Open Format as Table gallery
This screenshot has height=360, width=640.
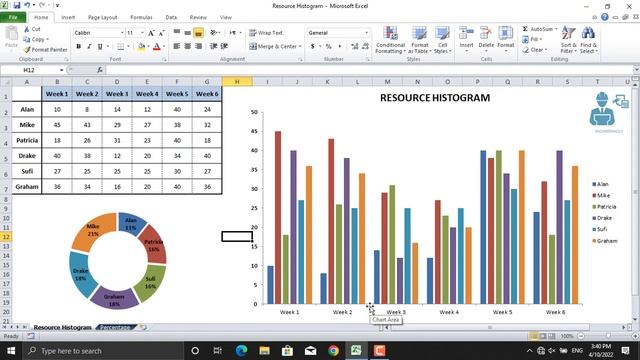(x=420, y=40)
